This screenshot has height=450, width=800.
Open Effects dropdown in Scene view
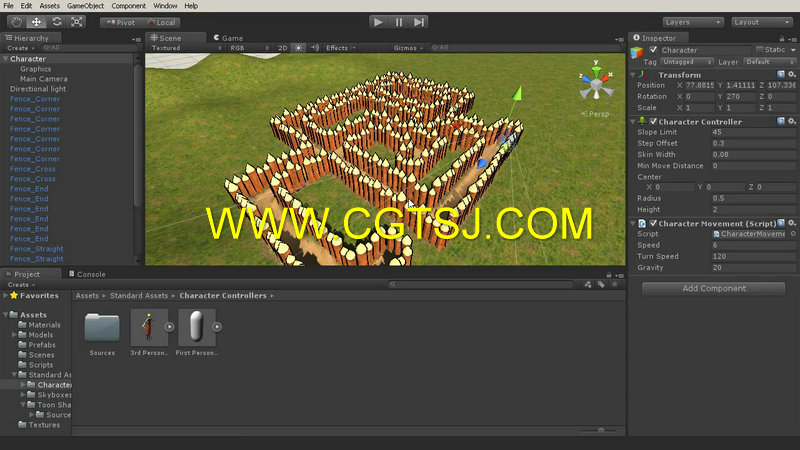[340, 47]
